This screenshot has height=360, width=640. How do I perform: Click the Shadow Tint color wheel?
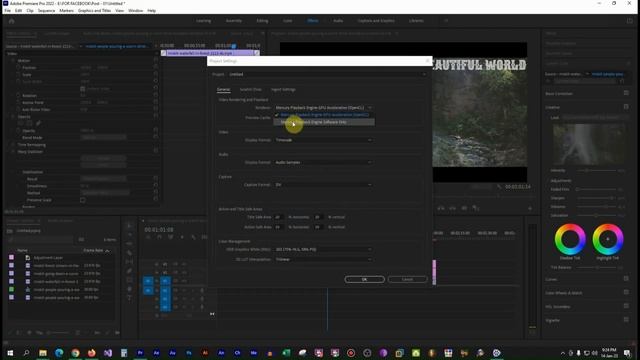coord(570,239)
